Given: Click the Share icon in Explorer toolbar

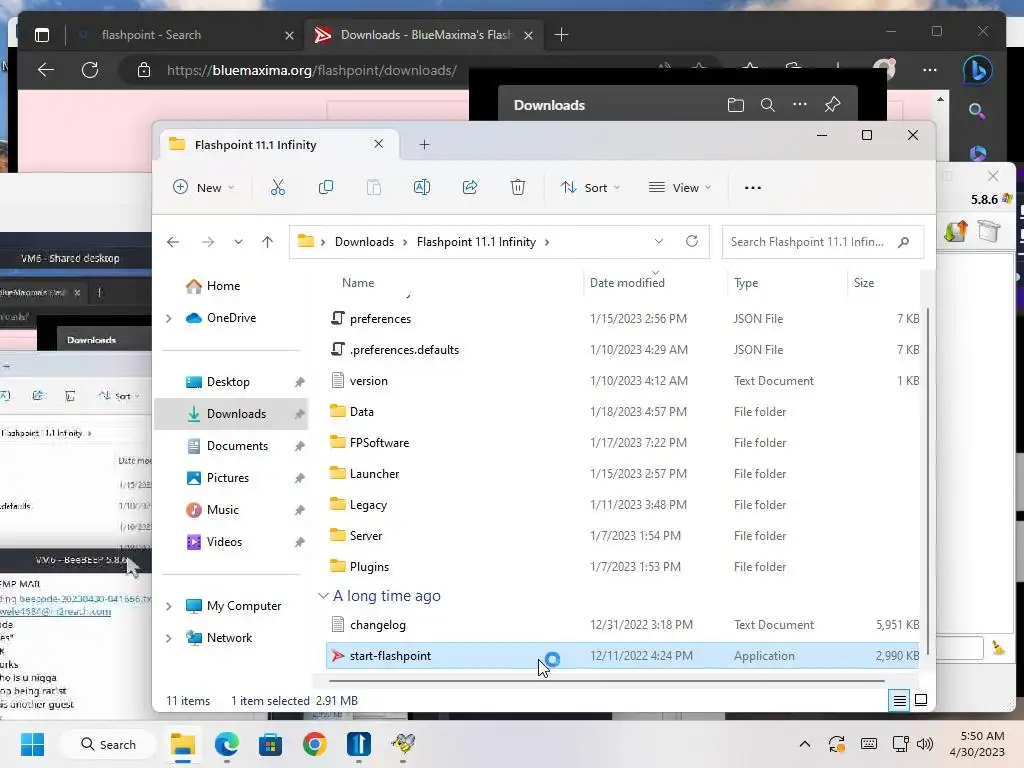Looking at the screenshot, I should click(470, 187).
